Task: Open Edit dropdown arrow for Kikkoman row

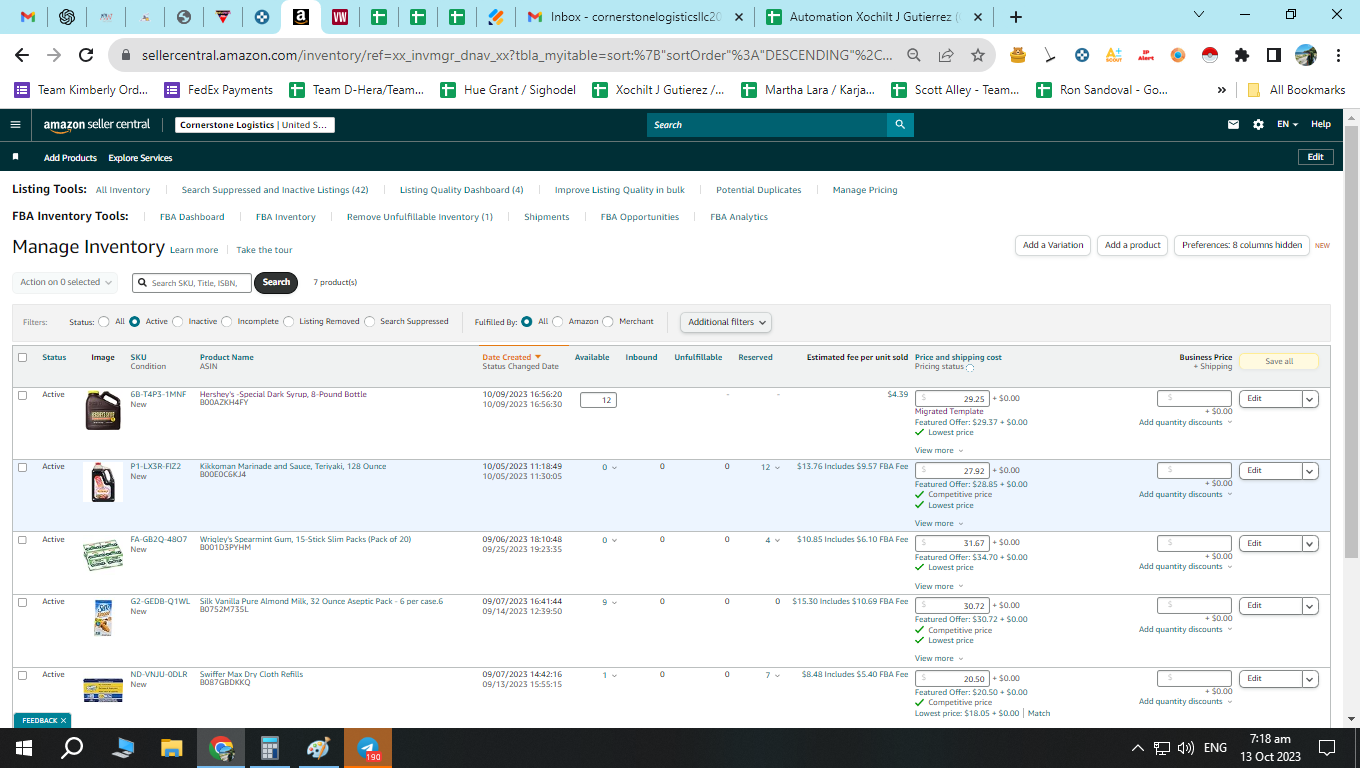Action: [x=1310, y=471]
